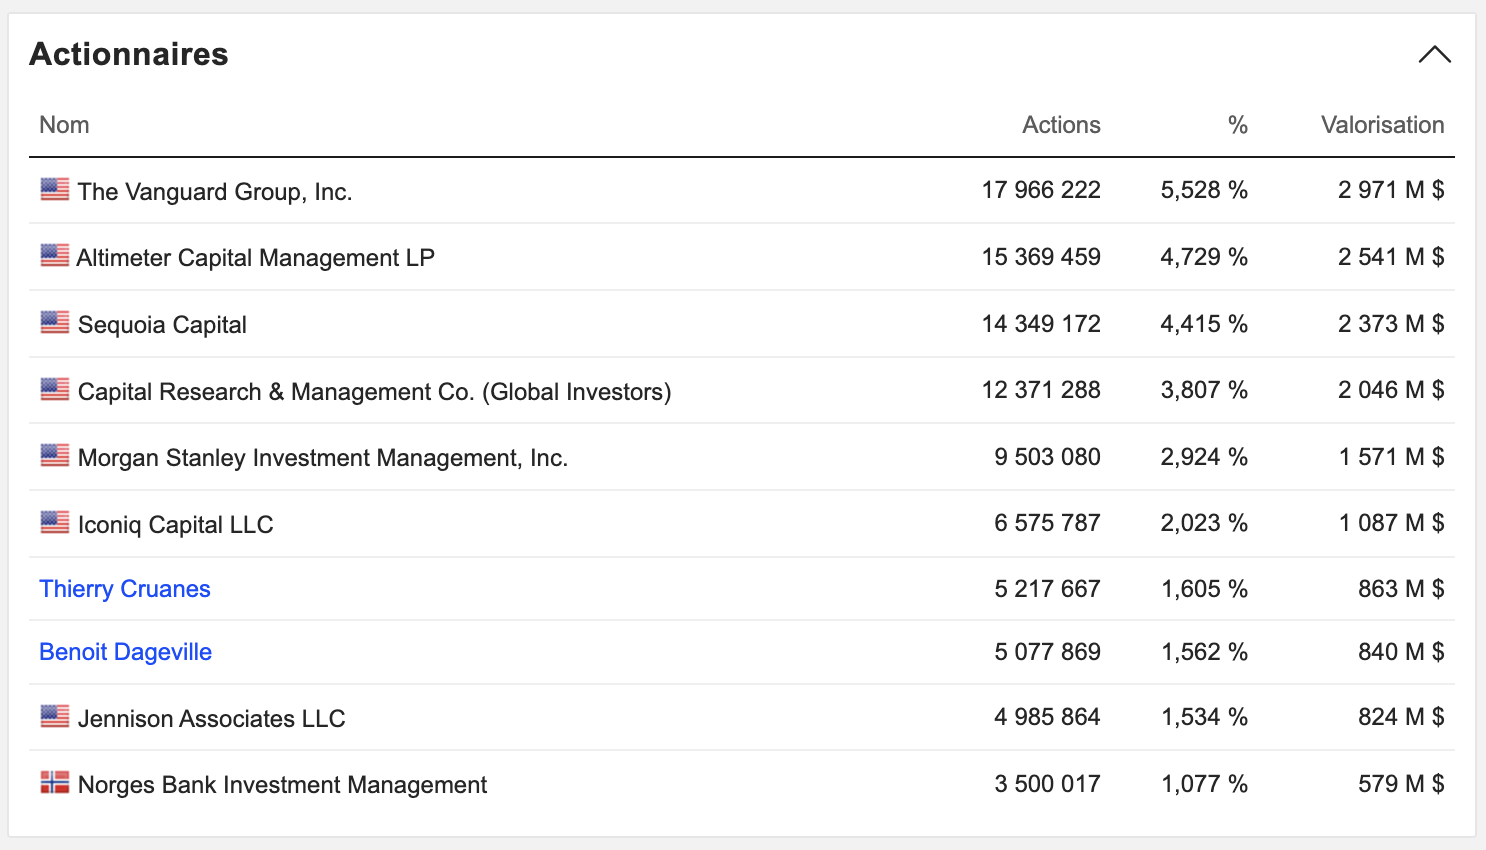Click valuation 2 373 M $

pos(1391,324)
